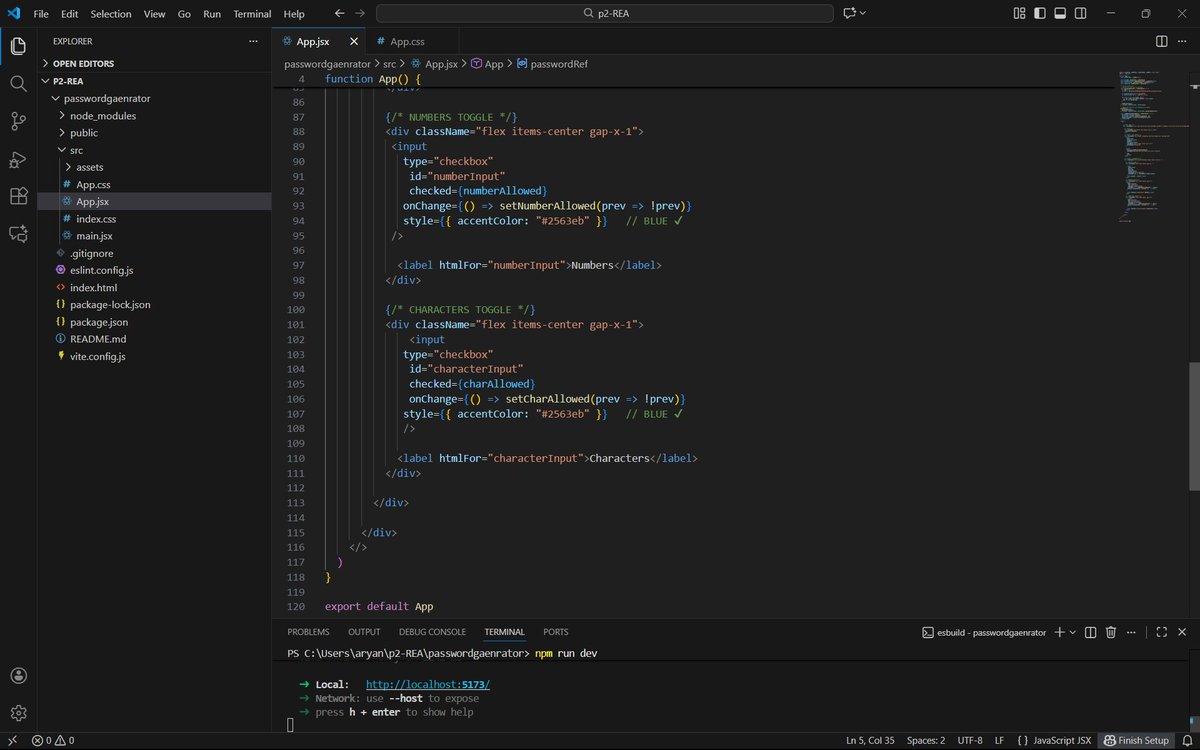This screenshot has height=750, width=1200.
Task: Click errors and warnings status indicator
Action: pos(53,741)
